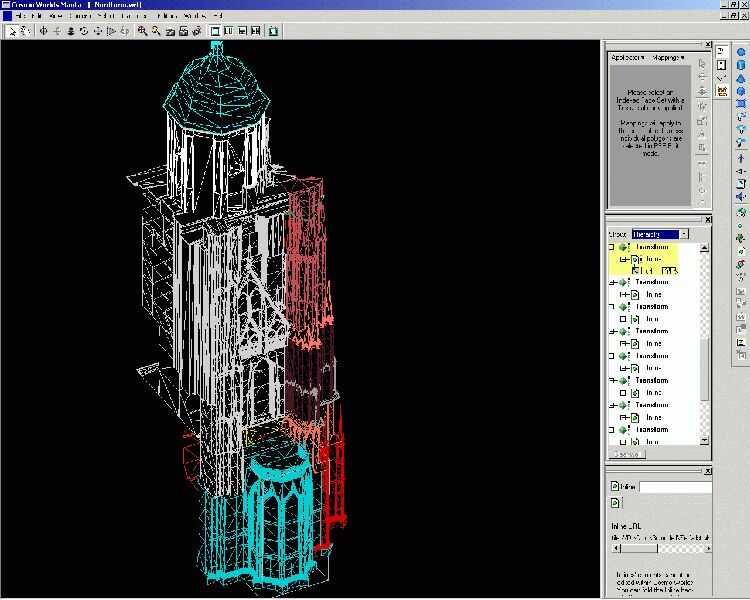Toggle the checkbox beside the first Transform node
The height and width of the screenshot is (600, 750).
pyautogui.click(x=611, y=246)
